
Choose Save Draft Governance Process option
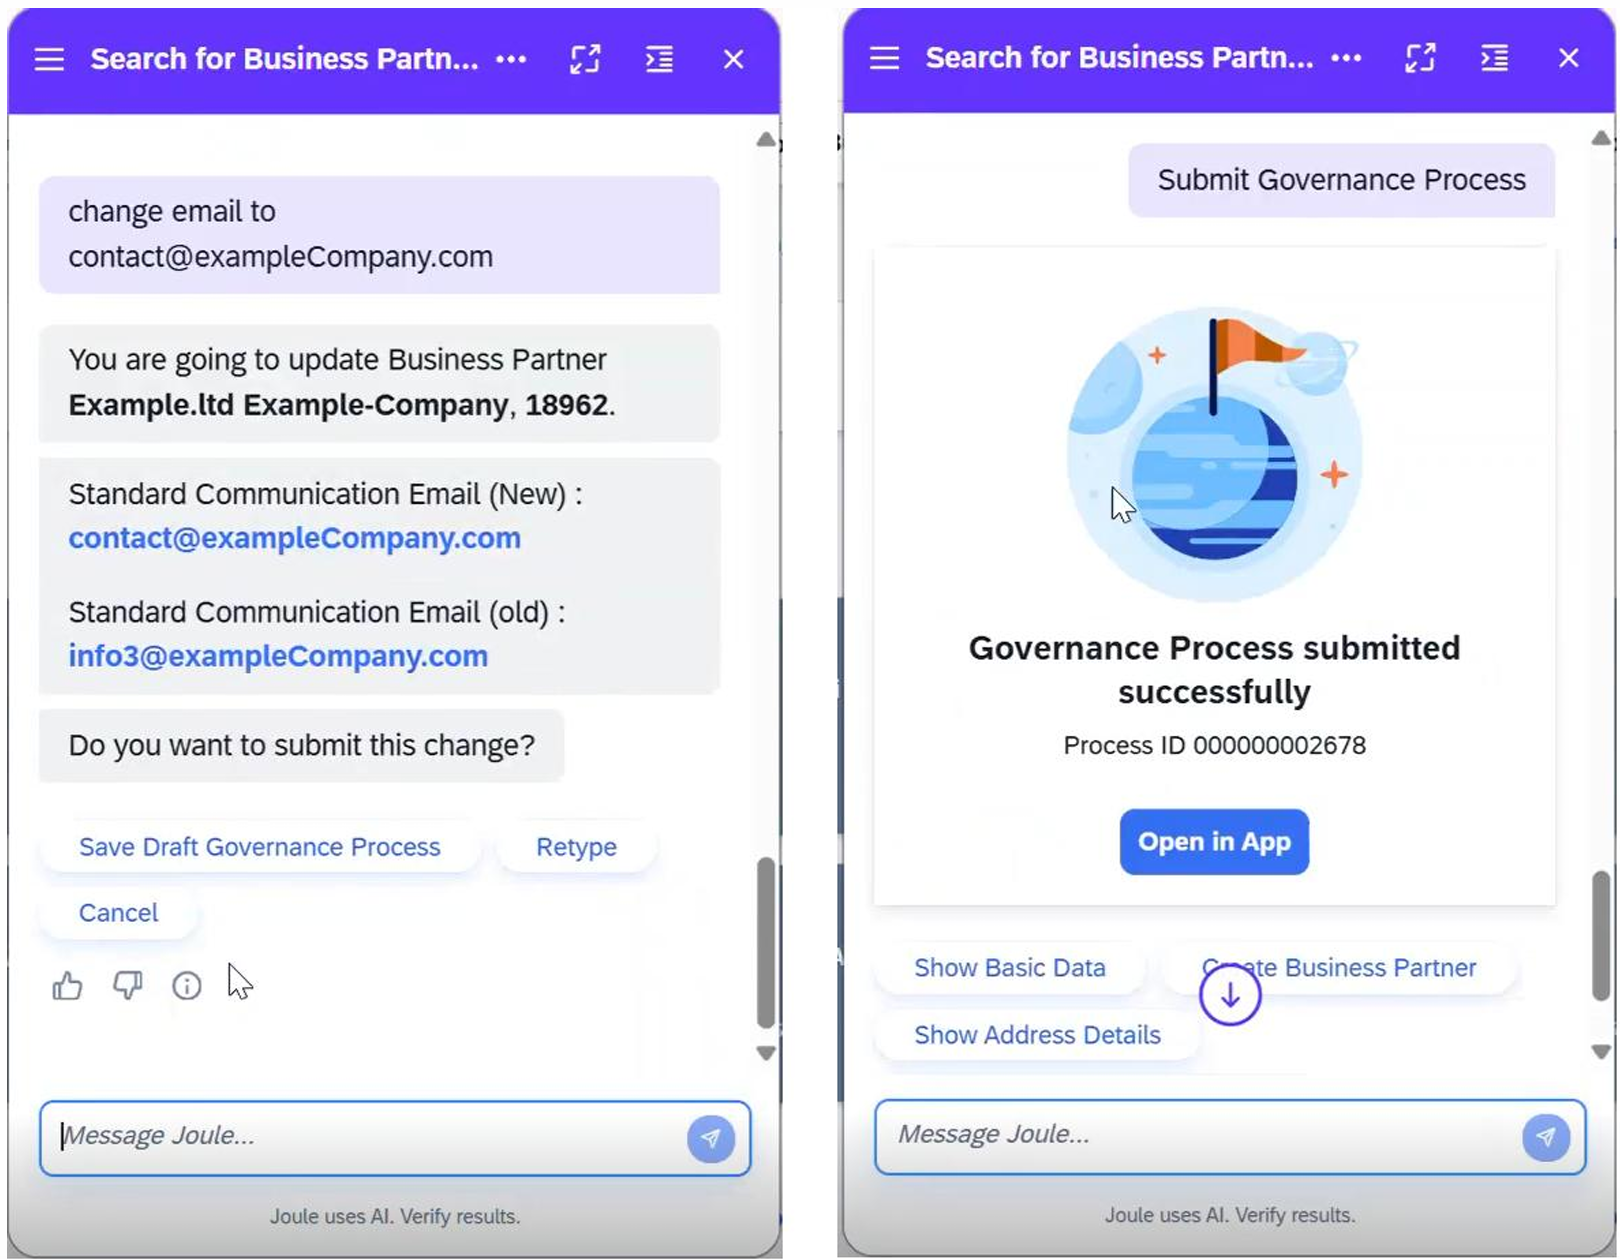260,847
